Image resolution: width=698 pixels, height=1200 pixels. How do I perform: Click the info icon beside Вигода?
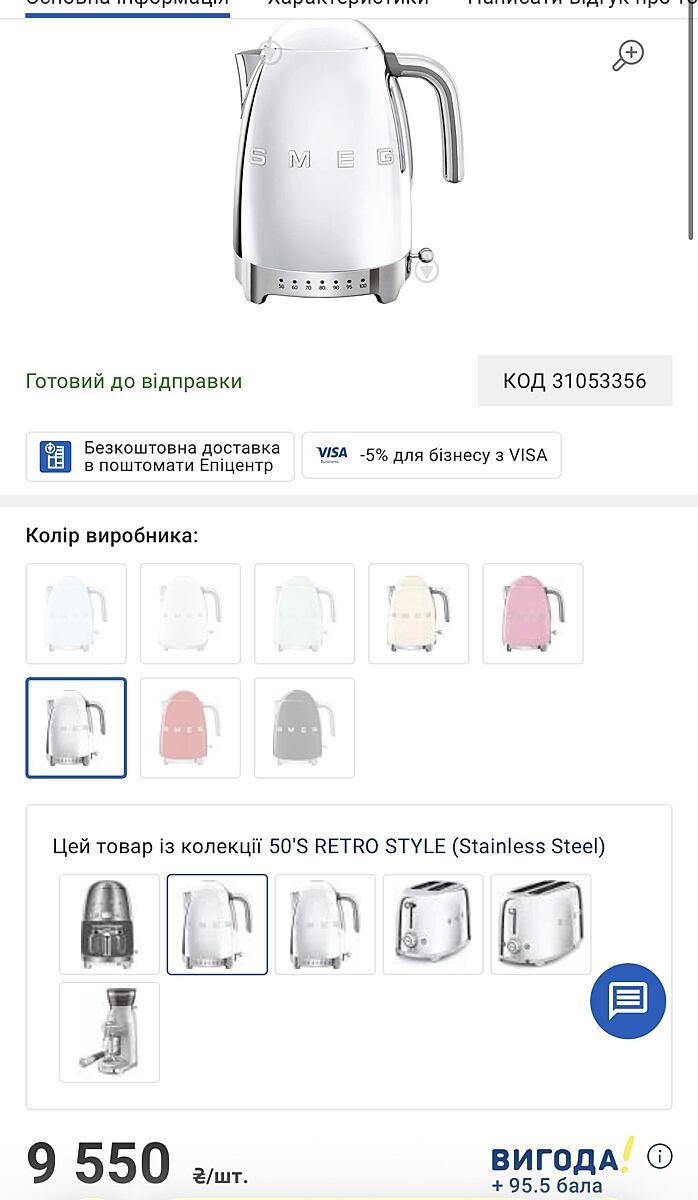click(x=660, y=1157)
